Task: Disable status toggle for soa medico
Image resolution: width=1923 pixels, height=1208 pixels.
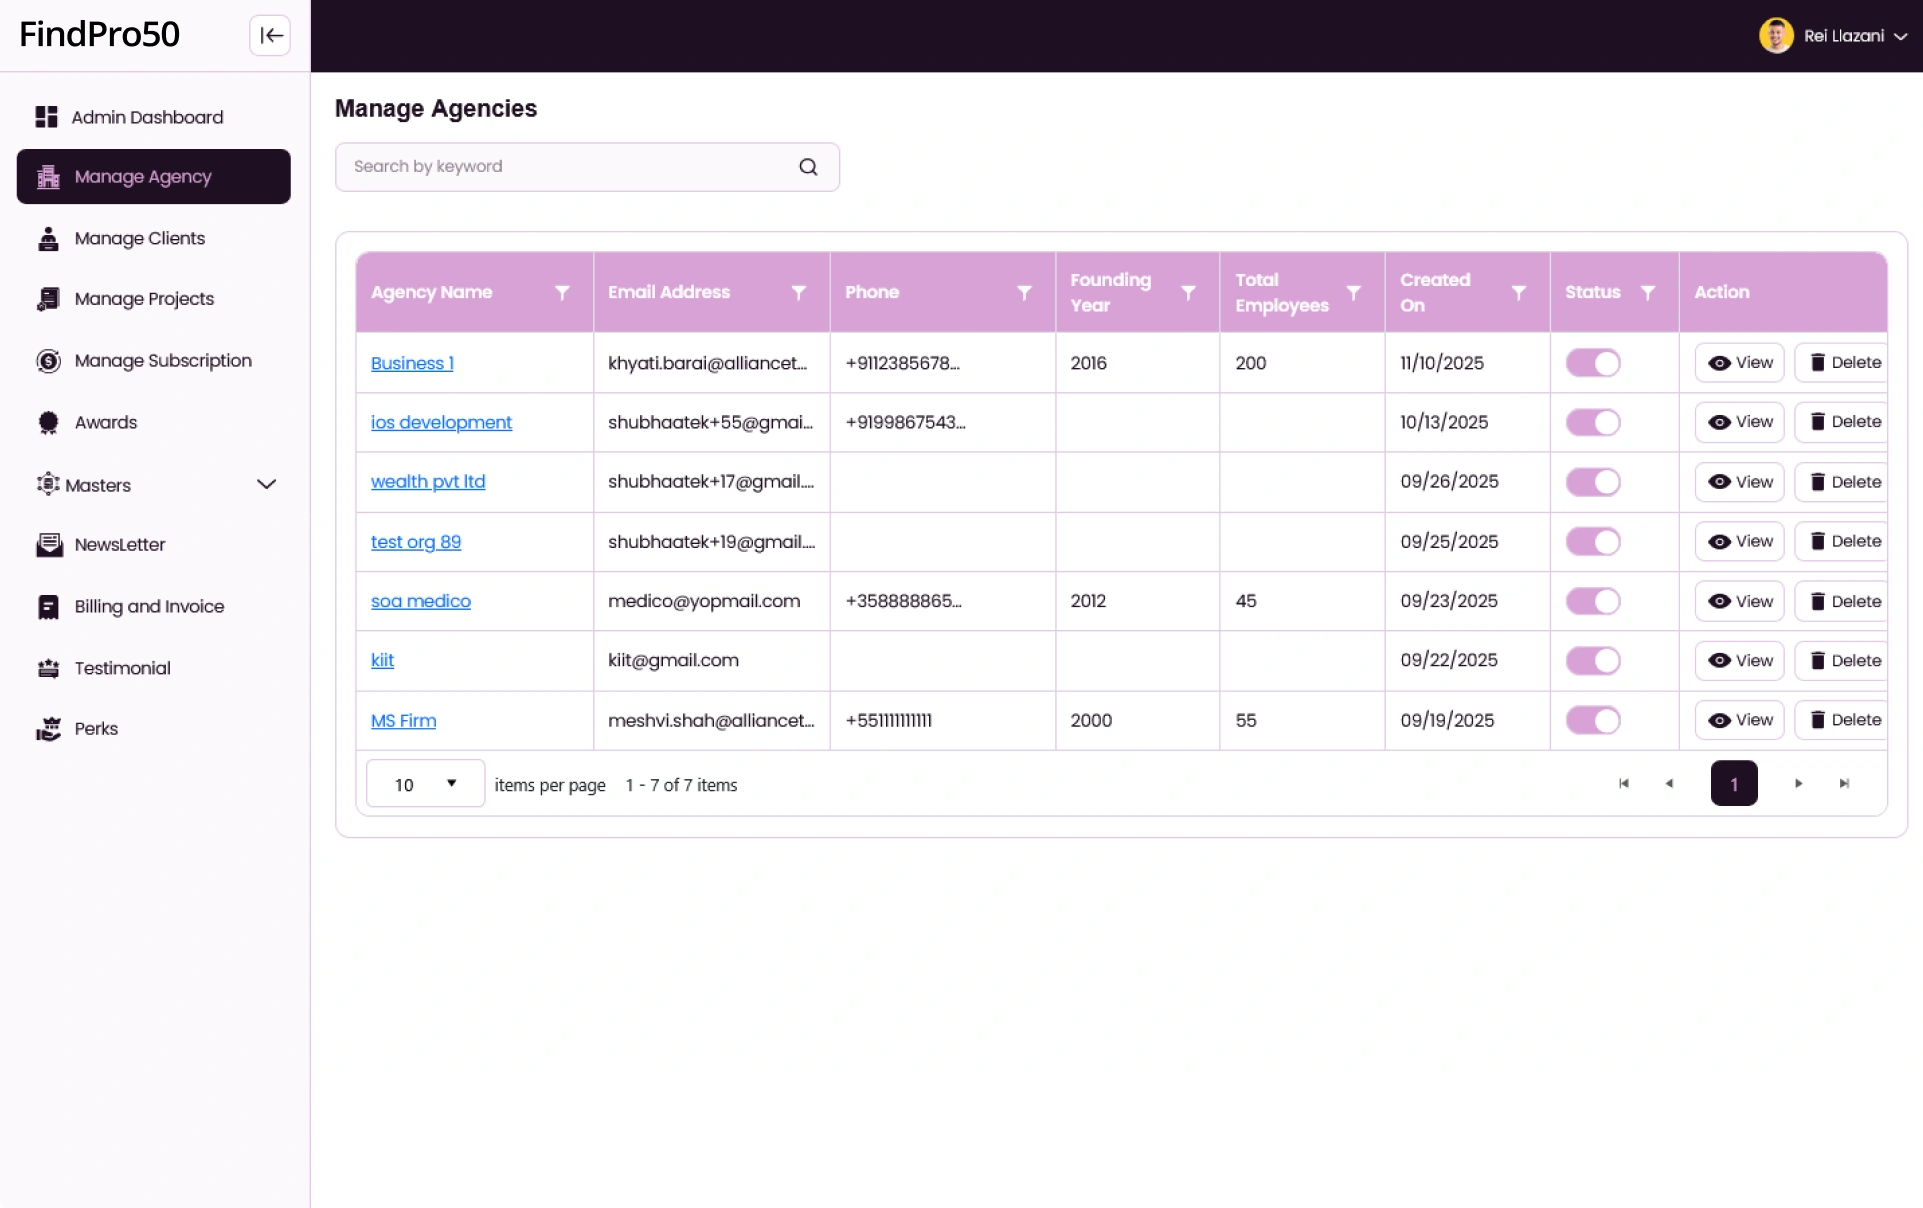Action: click(x=1592, y=601)
